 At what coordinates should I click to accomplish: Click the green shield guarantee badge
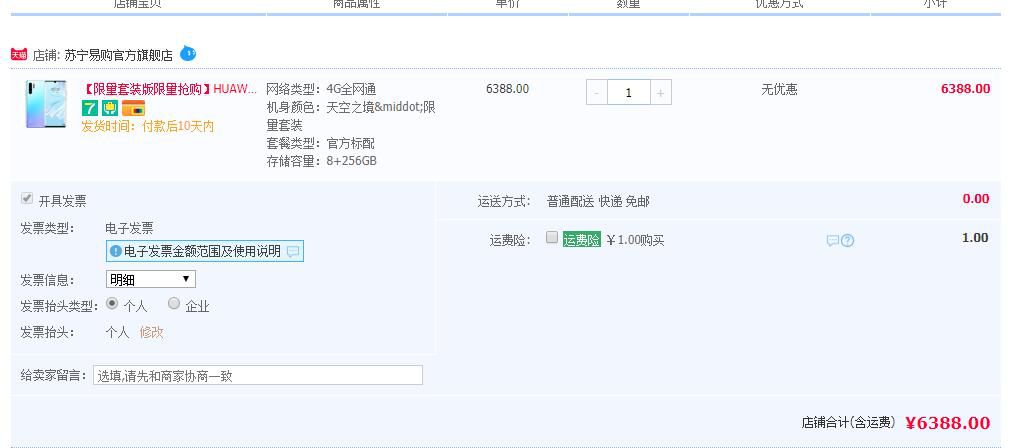pyautogui.click(x=110, y=108)
